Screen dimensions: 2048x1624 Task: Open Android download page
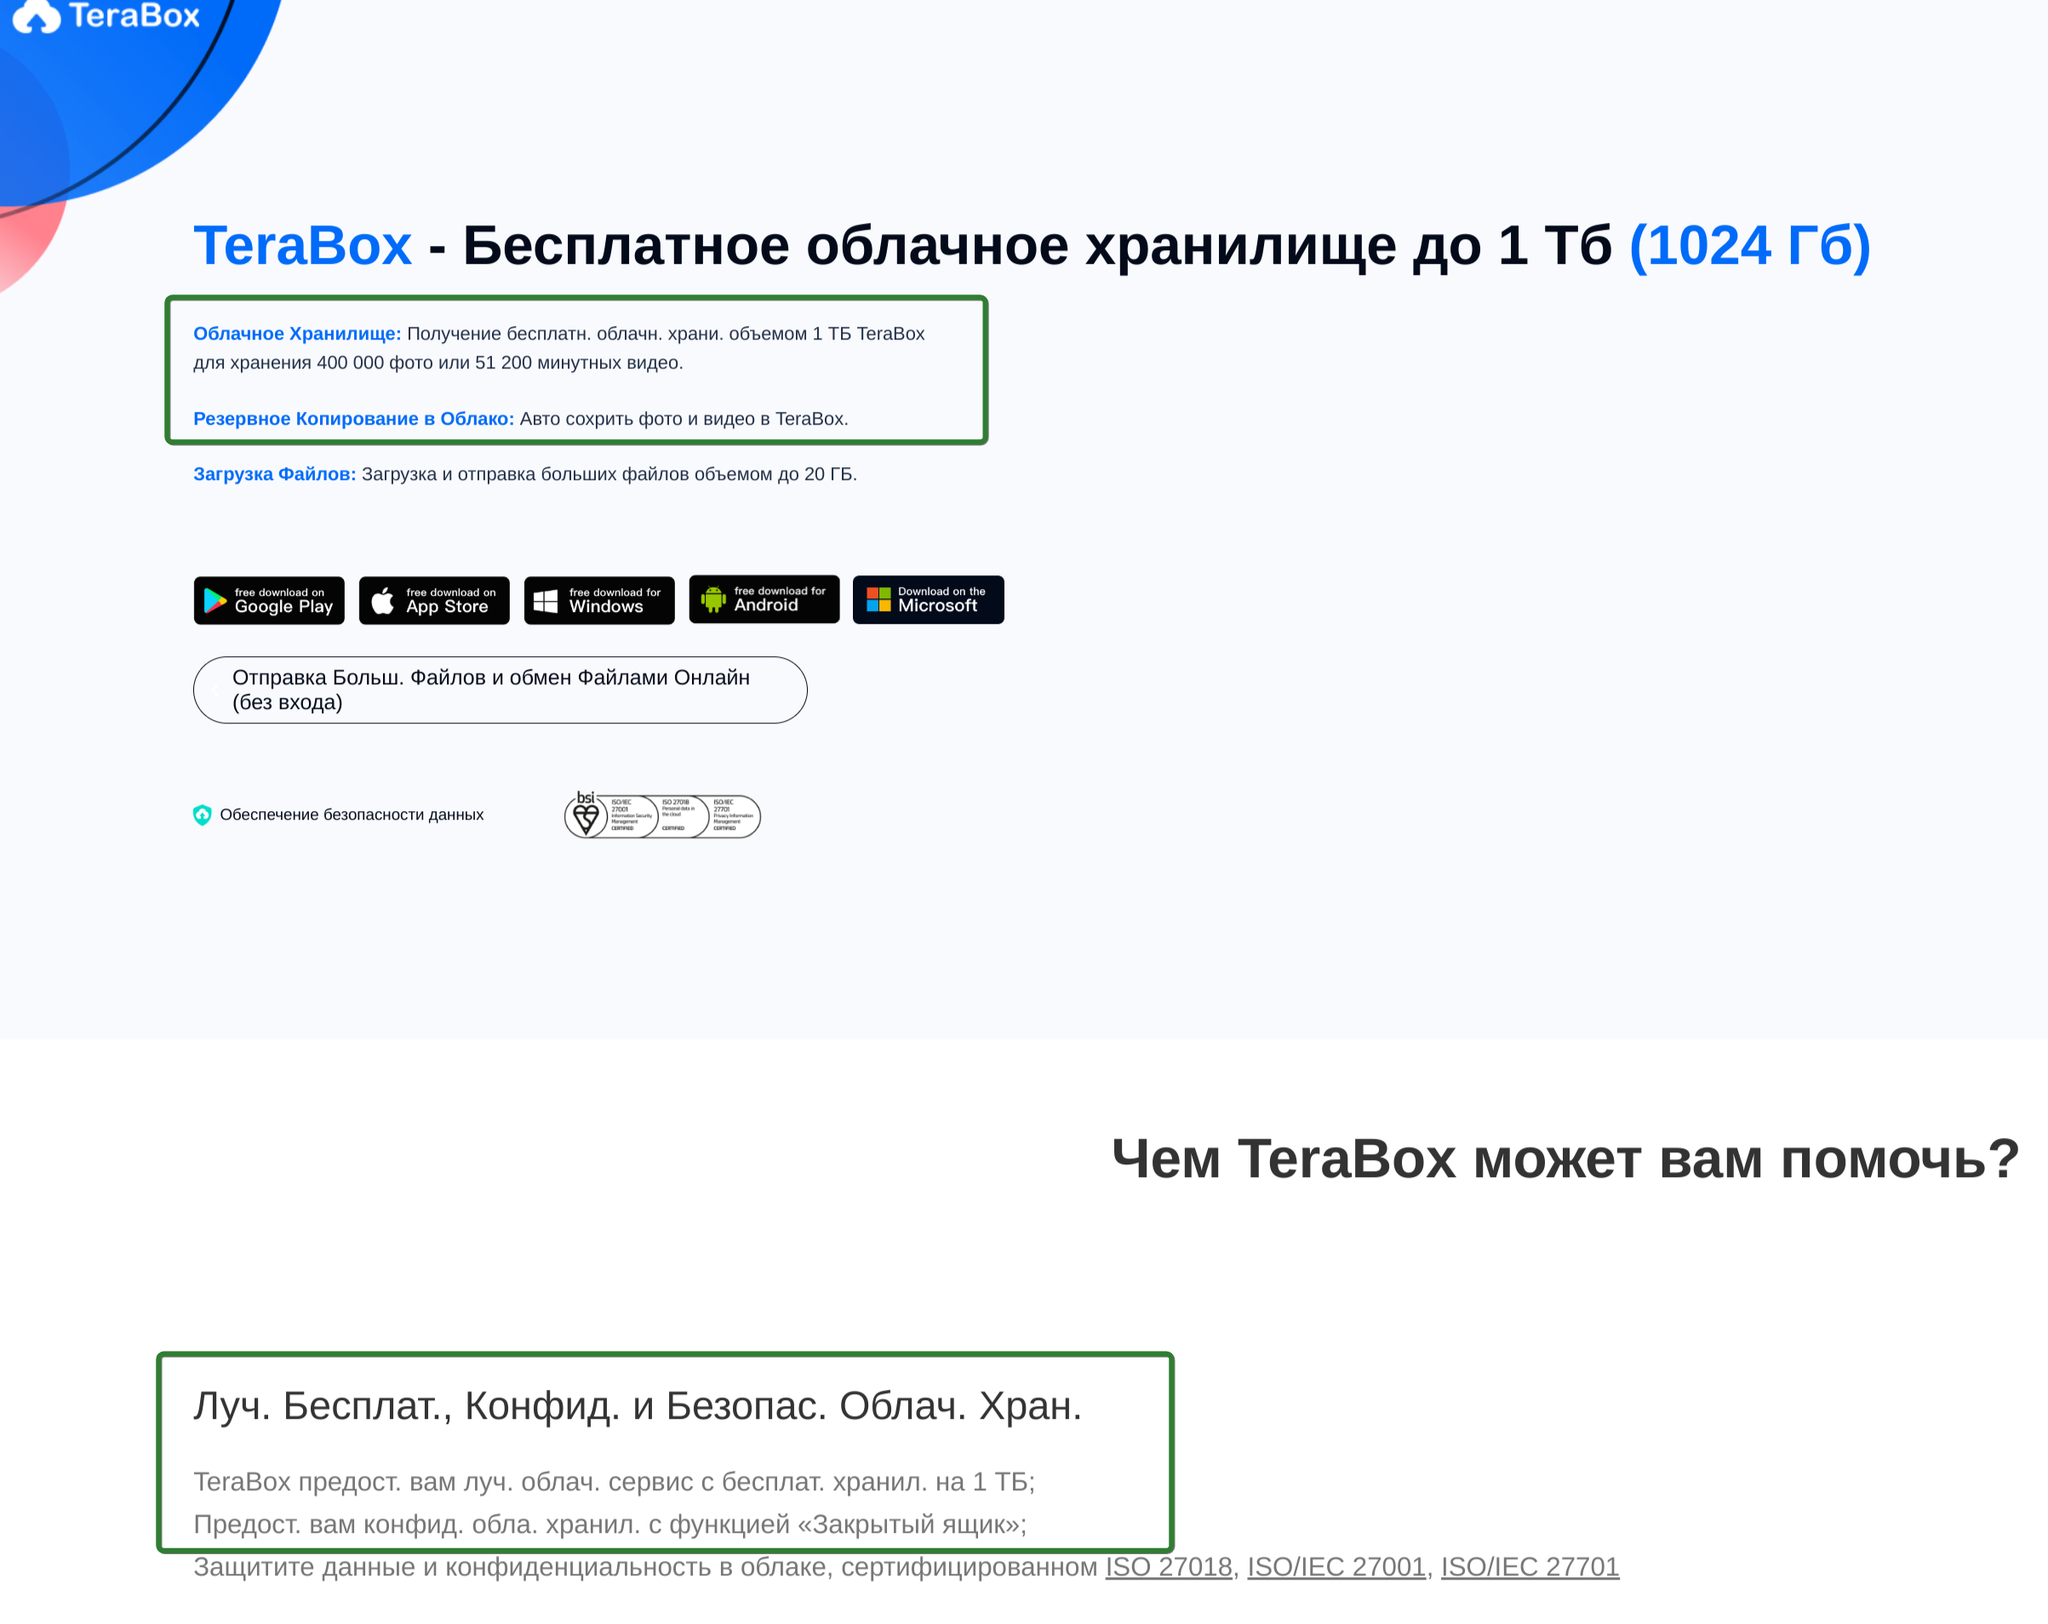[x=763, y=598]
